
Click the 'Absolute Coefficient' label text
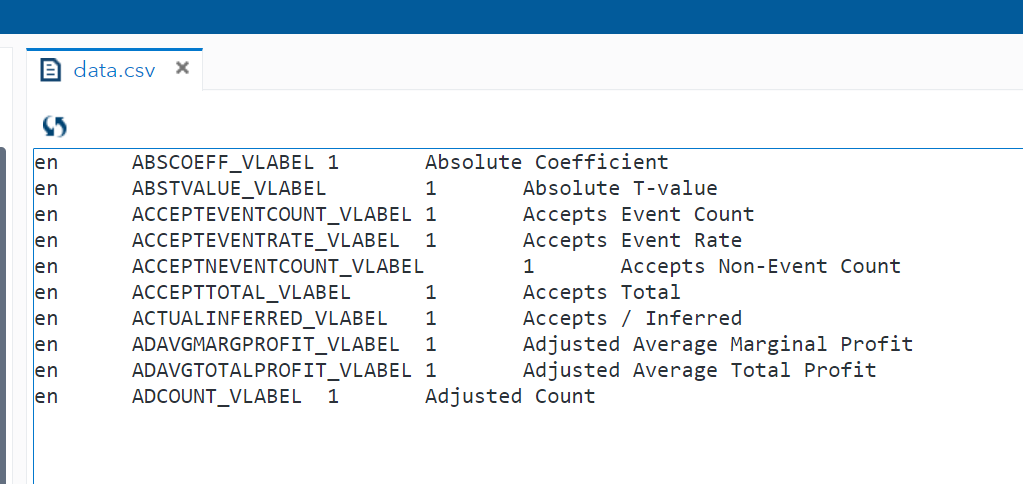pos(546,162)
